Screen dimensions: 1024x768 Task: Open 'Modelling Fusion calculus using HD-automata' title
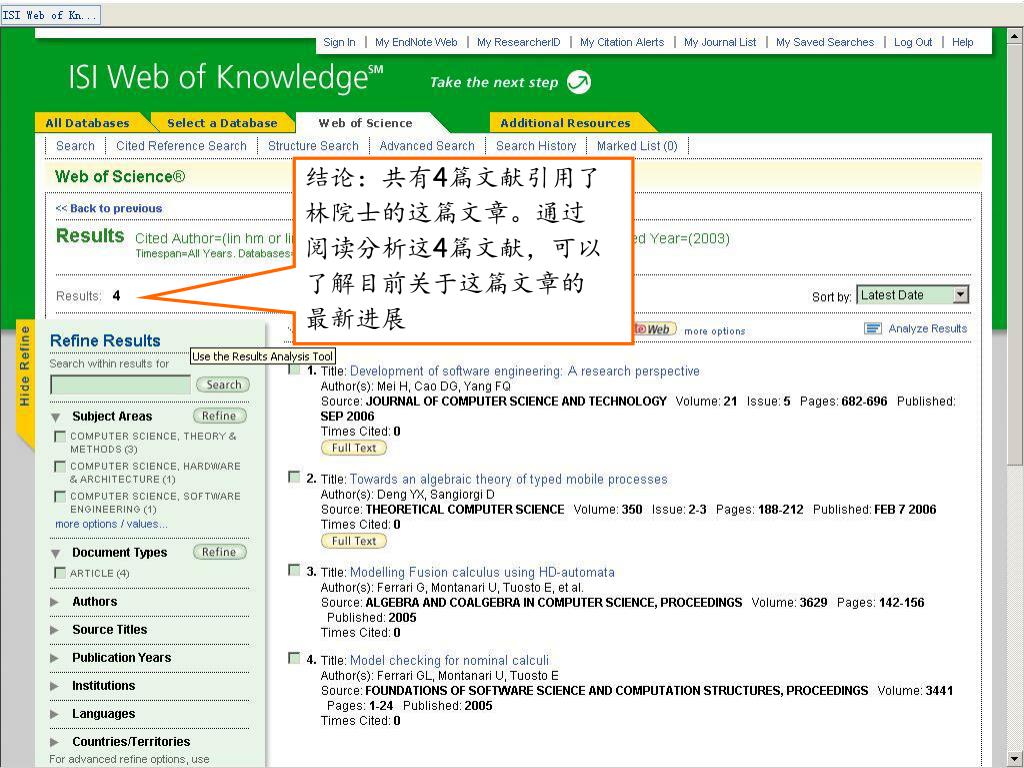click(x=482, y=572)
